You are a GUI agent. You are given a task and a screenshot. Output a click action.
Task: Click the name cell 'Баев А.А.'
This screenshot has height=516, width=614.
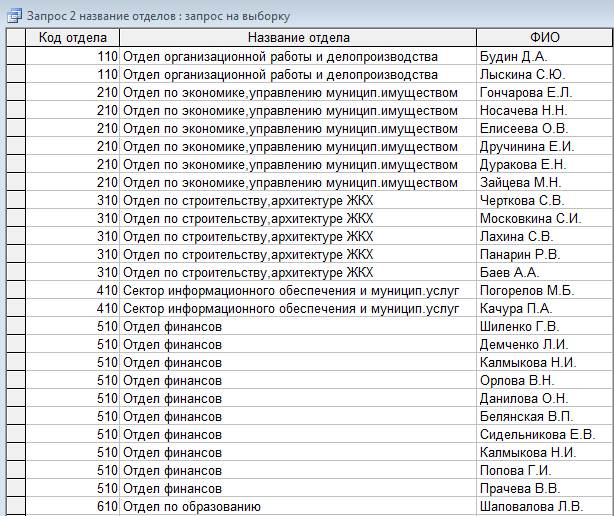(x=545, y=272)
